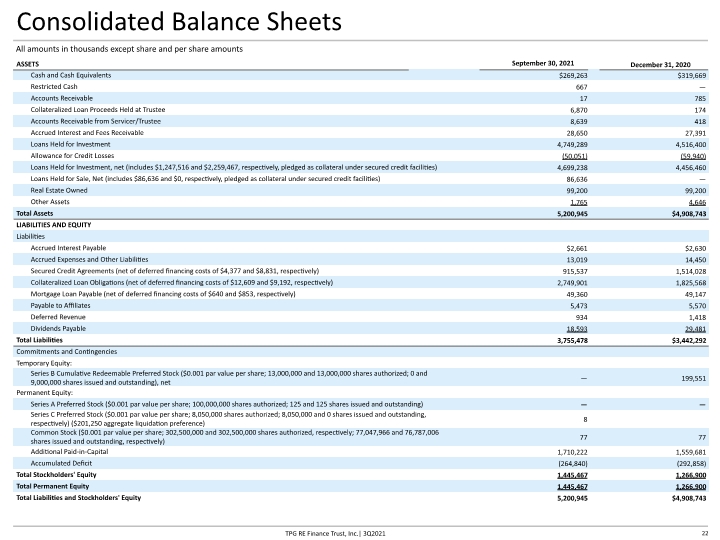The image size is (720, 540).
Task: Click the Cash and Cash Equivalents row label
Action: (x=71, y=75)
